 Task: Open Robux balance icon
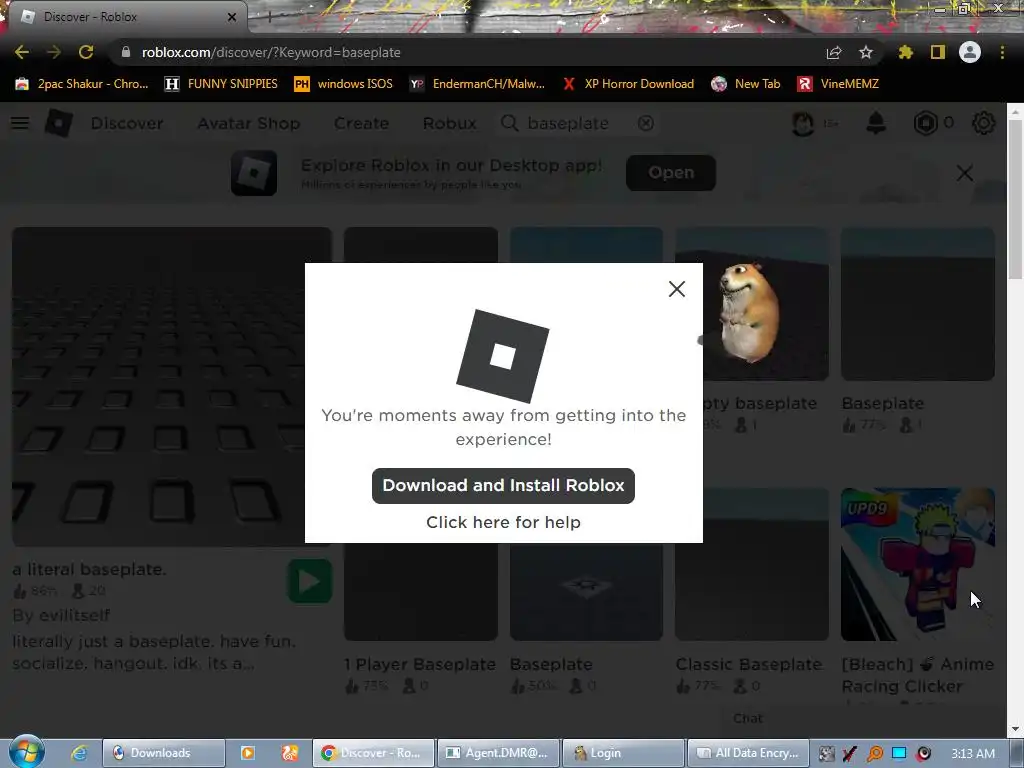(925, 123)
